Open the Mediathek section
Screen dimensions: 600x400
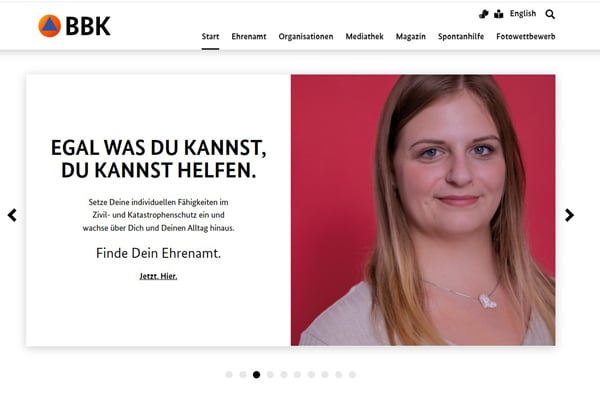pyautogui.click(x=364, y=36)
